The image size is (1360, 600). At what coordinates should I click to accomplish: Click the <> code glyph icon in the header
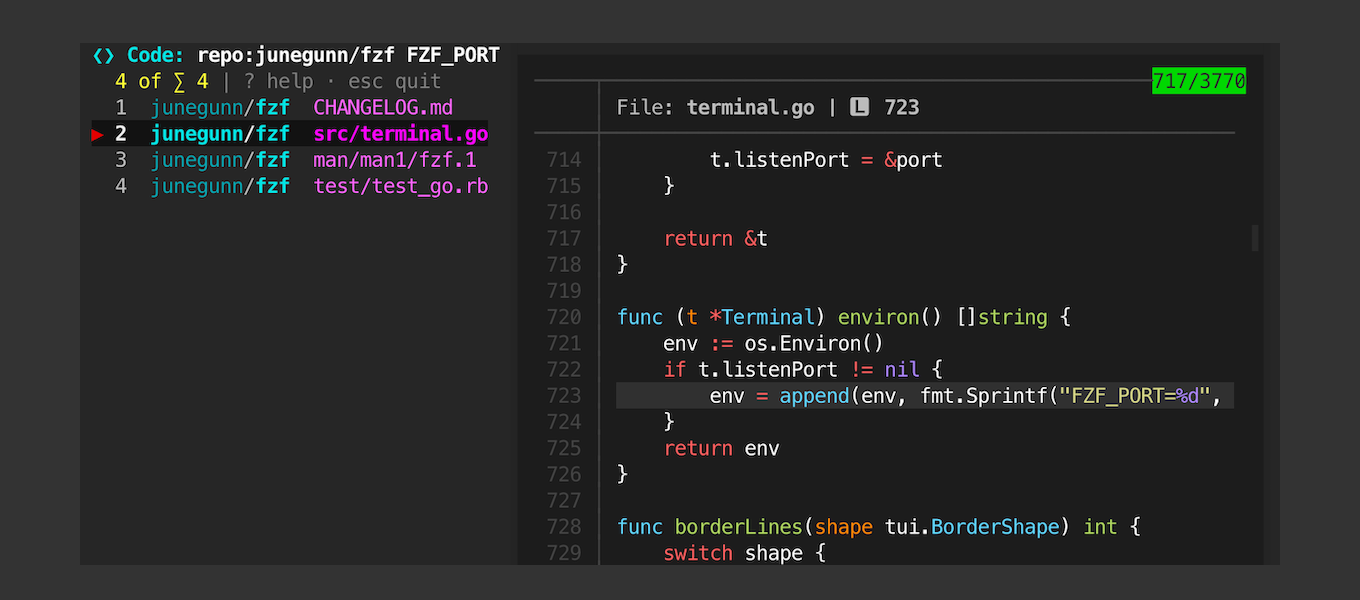tap(103, 55)
